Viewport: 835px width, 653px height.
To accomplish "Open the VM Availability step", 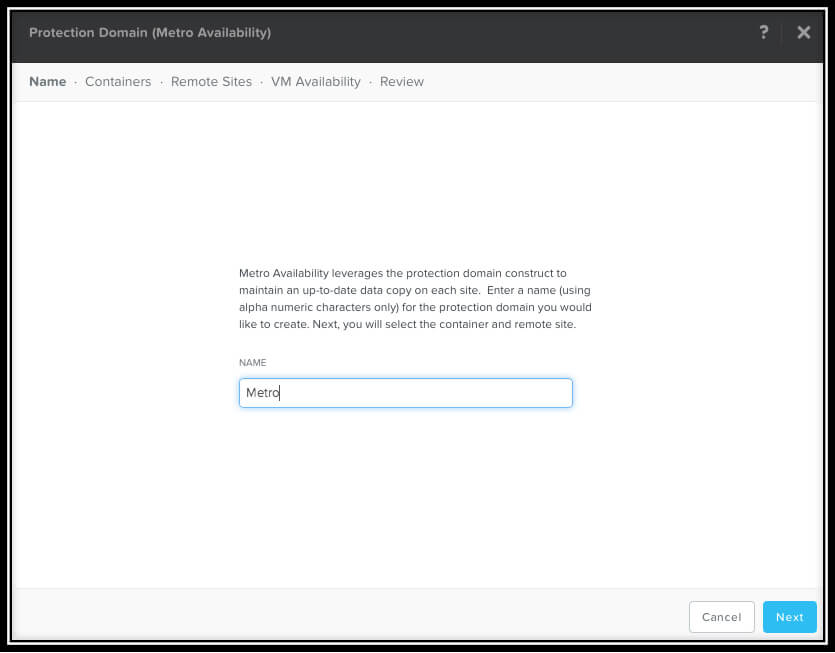I will 315,82.
